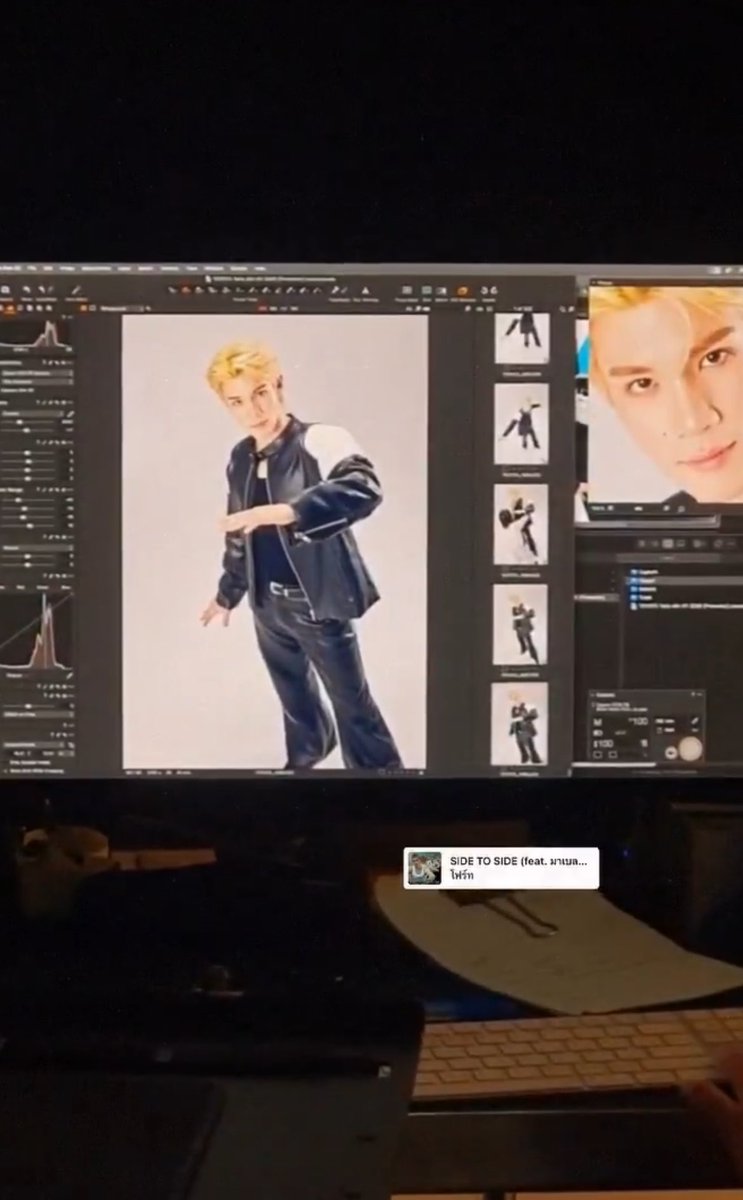Open the Help menu in menu bar
Viewport: 743px width, 1200px height.
point(262,269)
